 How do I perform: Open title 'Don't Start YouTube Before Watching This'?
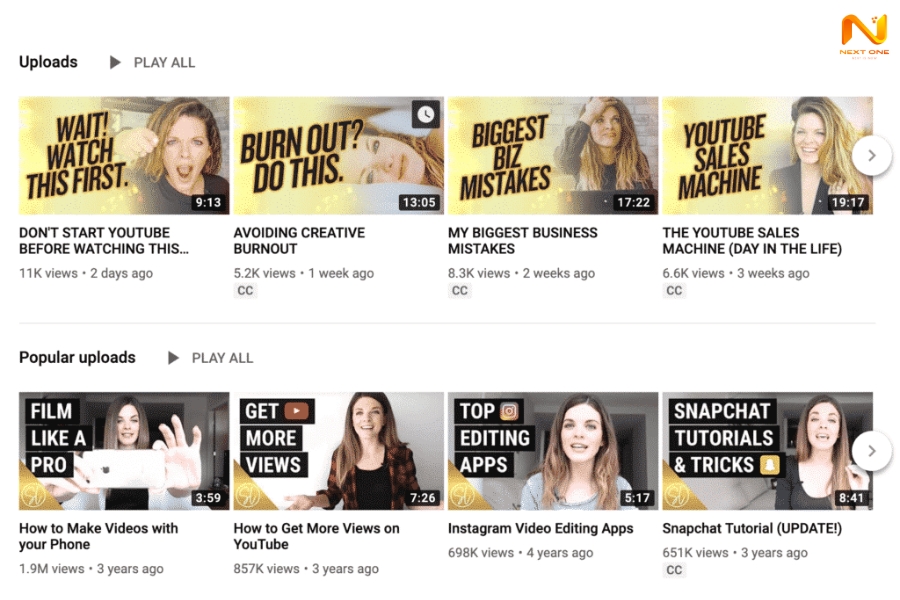tap(104, 241)
